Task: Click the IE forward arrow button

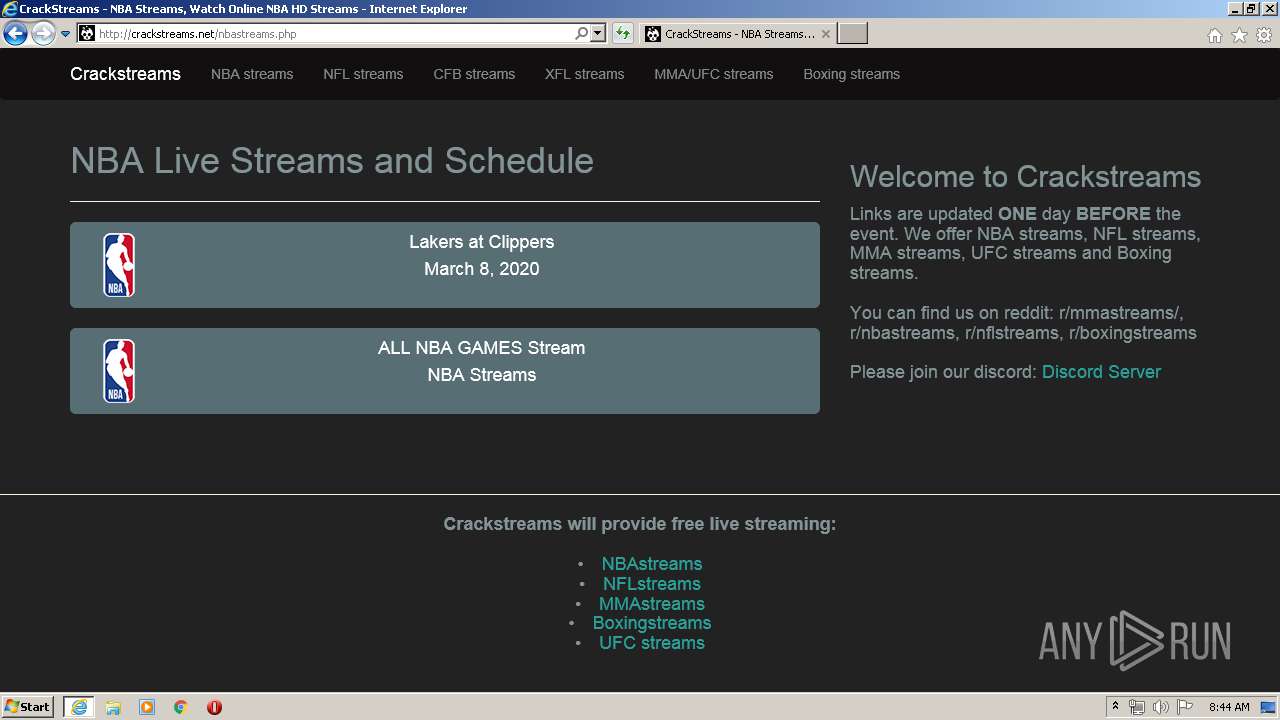Action: (x=43, y=34)
